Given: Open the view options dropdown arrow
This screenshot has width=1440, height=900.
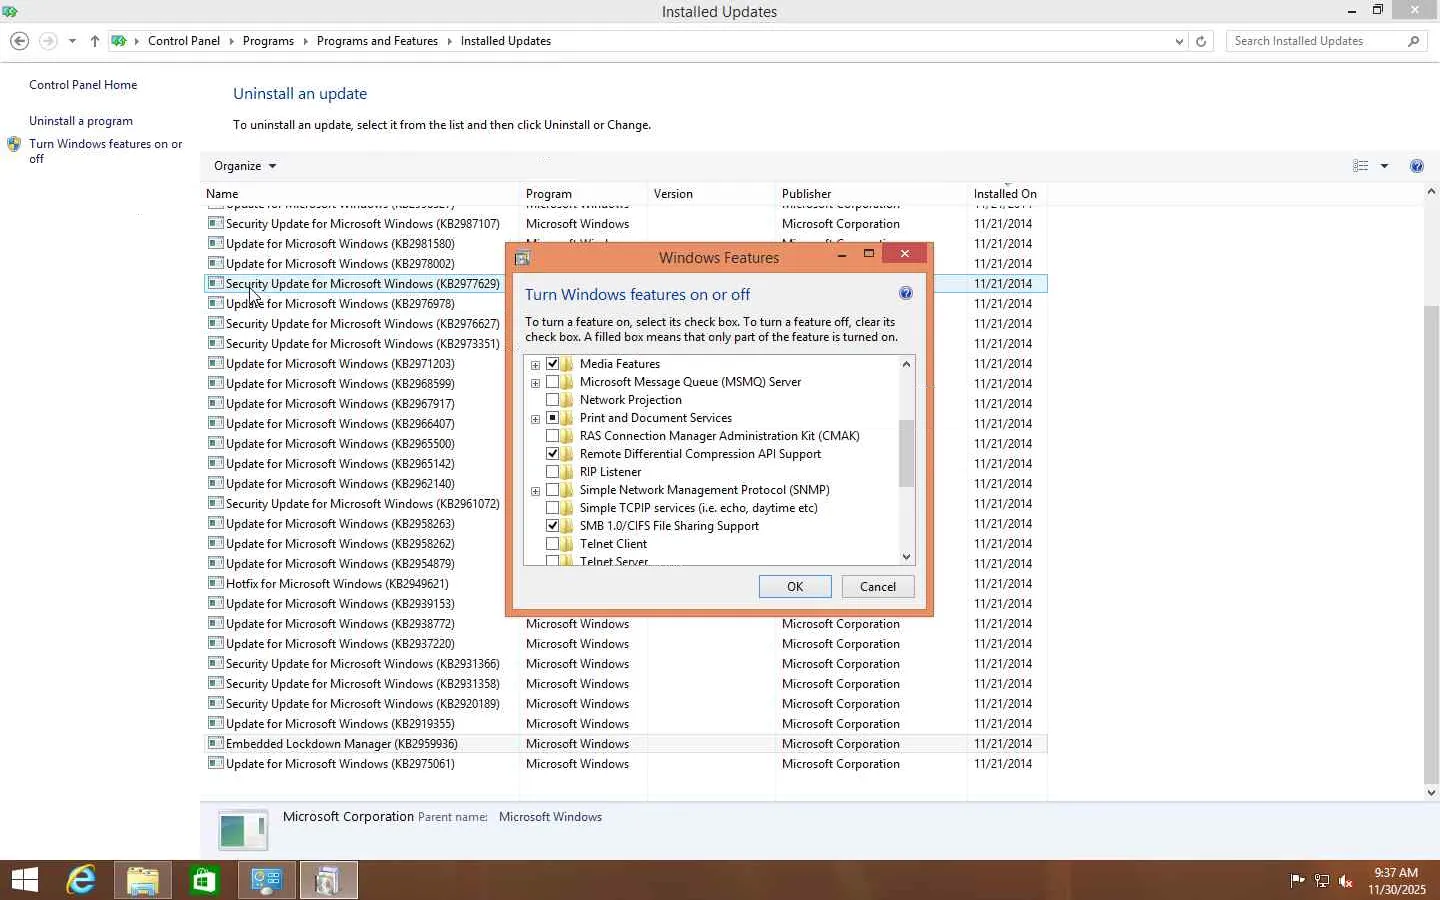Looking at the screenshot, I should tap(1384, 166).
